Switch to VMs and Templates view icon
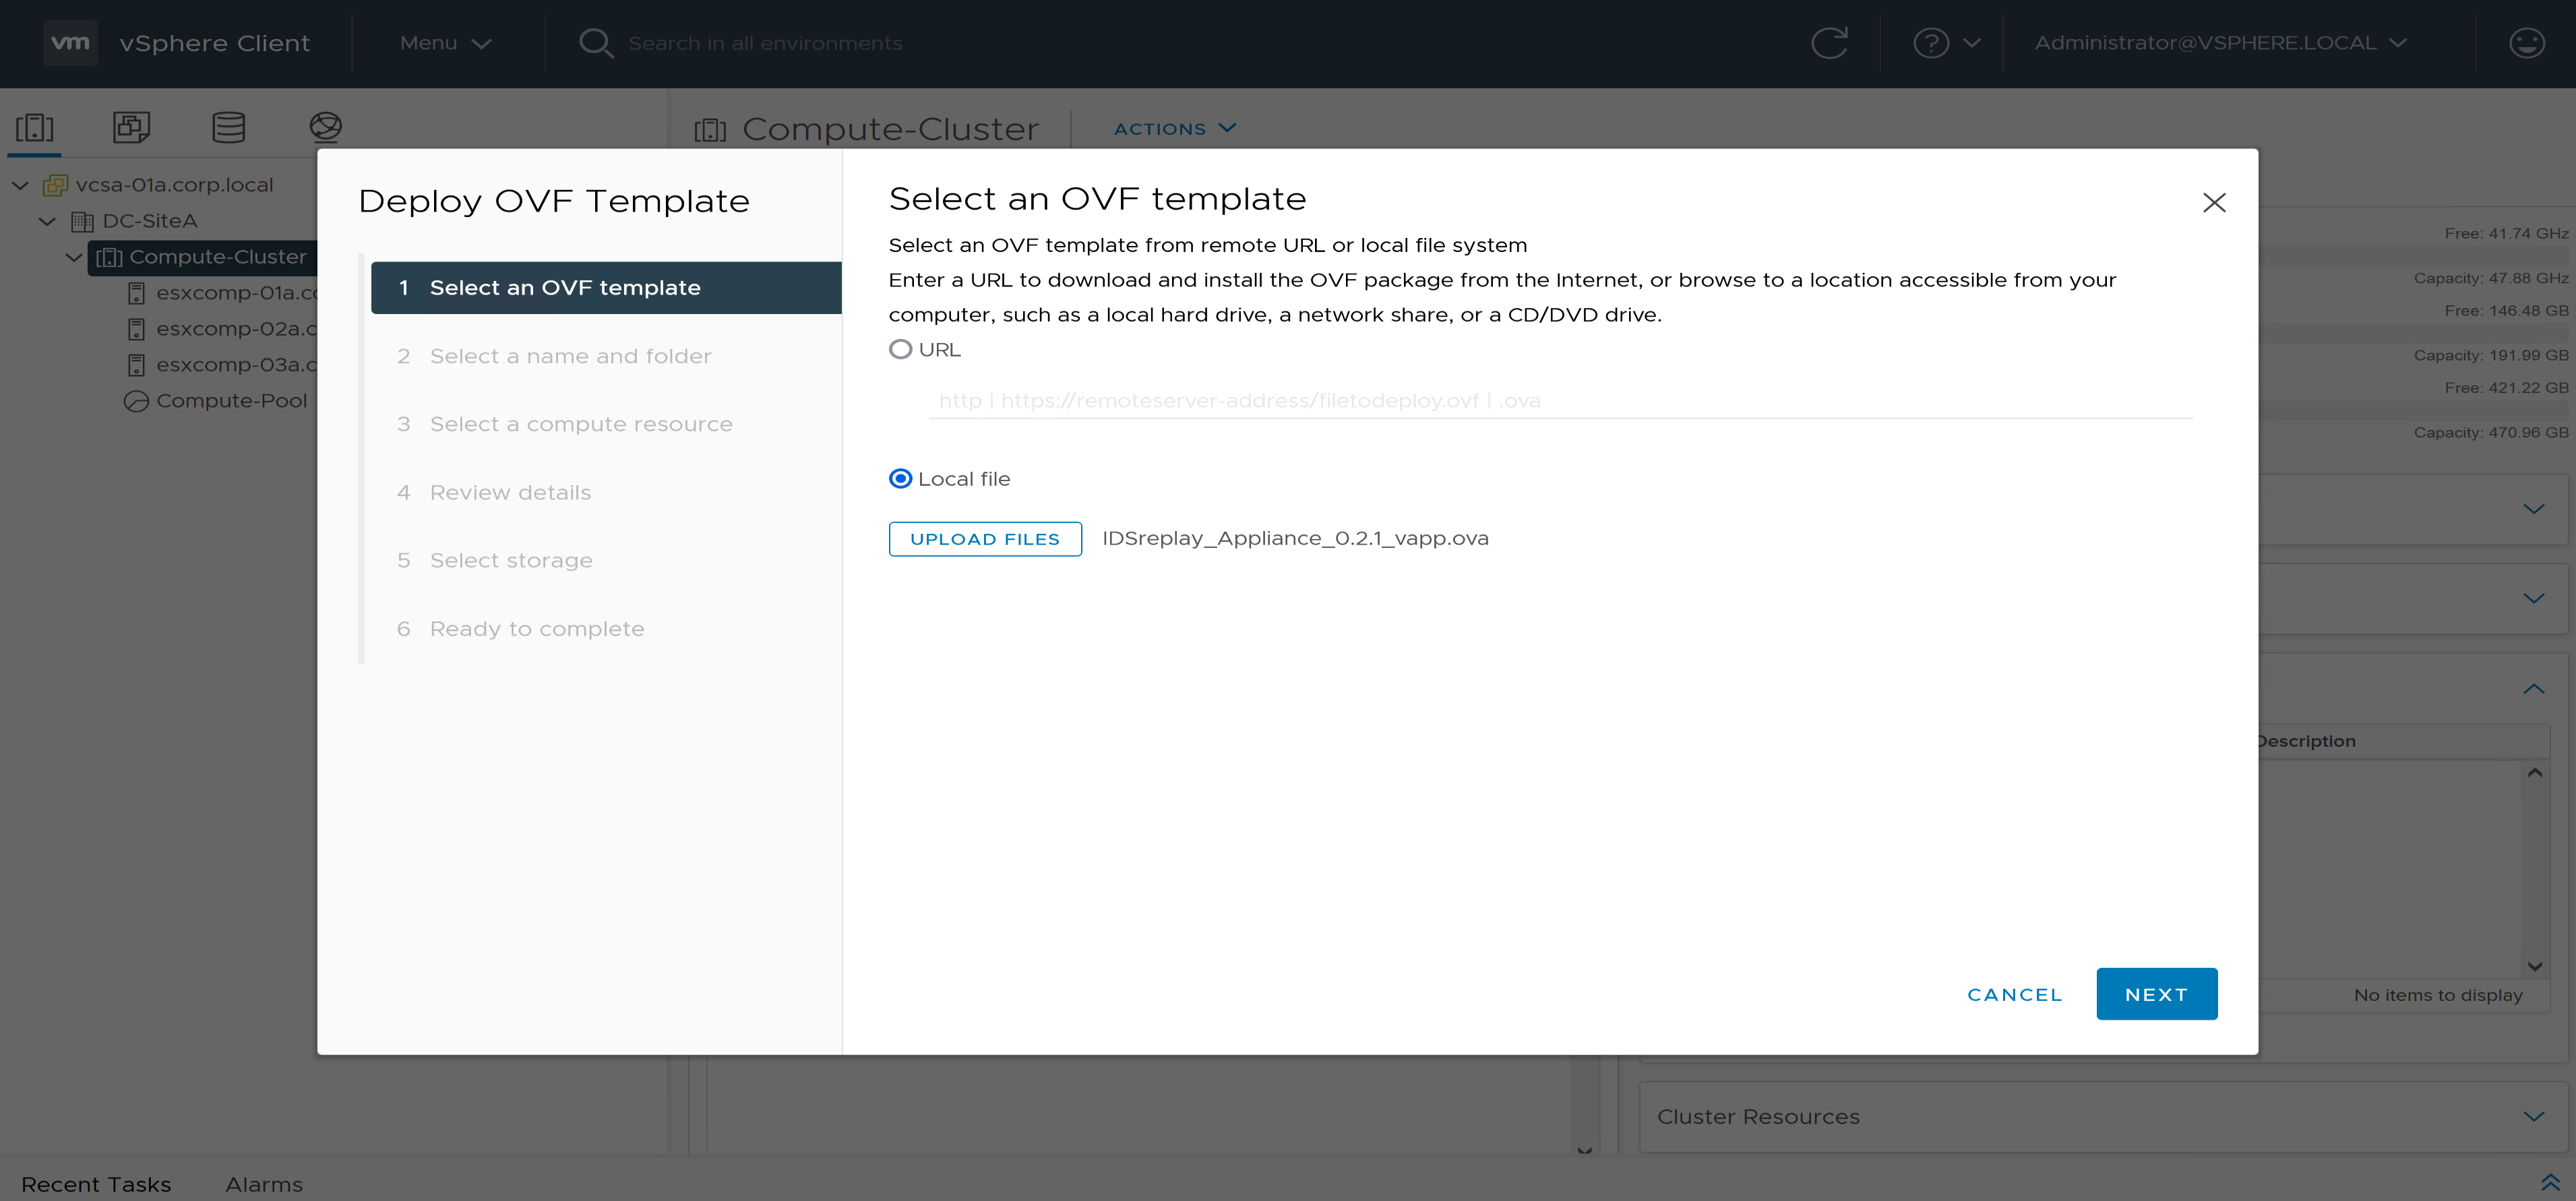The width and height of the screenshot is (2576, 1201). 131,127
